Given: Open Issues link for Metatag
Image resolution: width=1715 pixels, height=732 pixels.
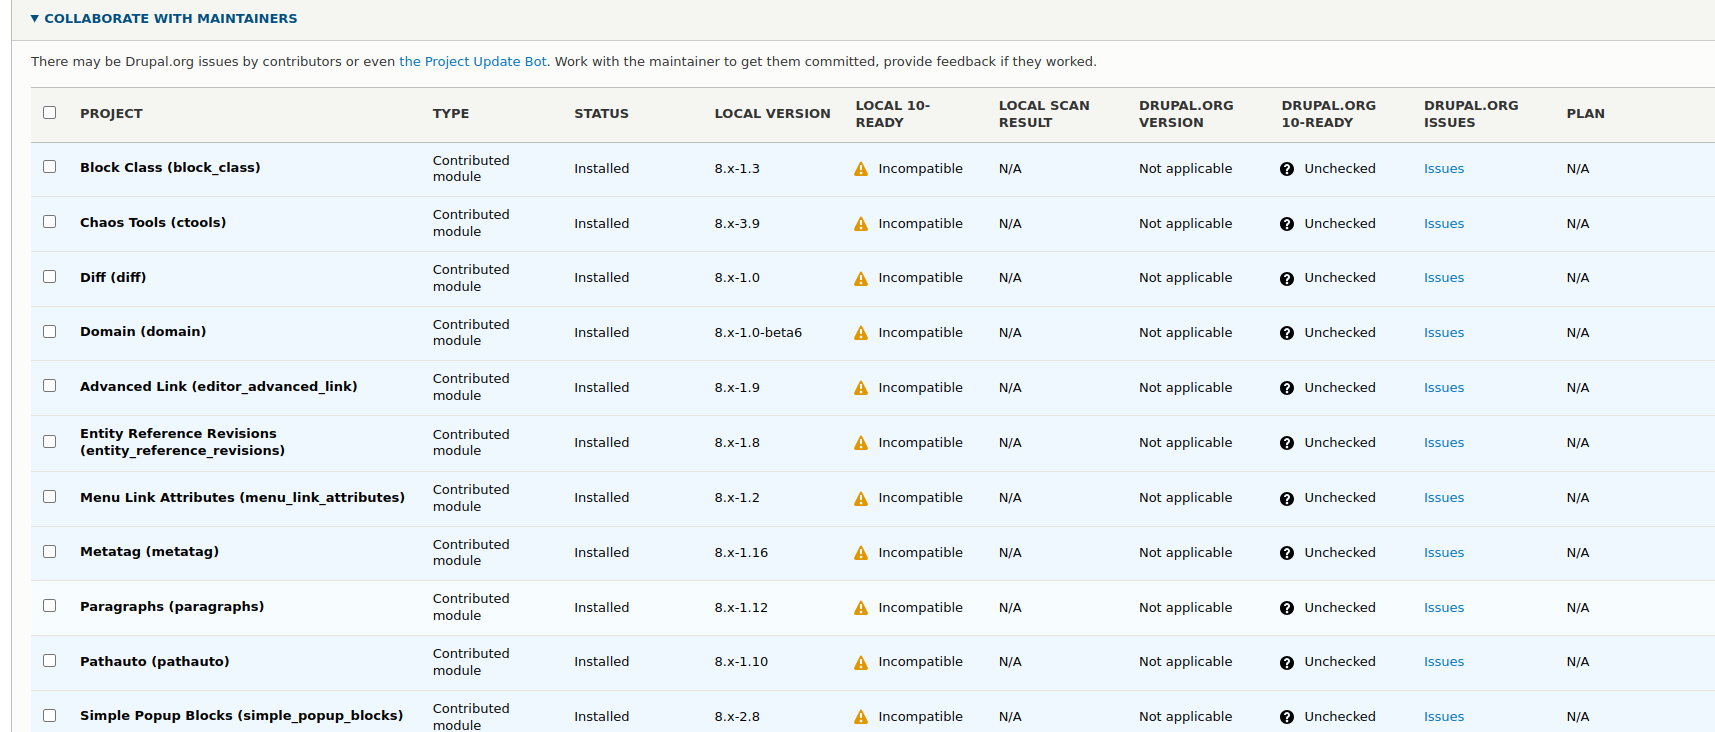Looking at the screenshot, I should point(1444,553).
